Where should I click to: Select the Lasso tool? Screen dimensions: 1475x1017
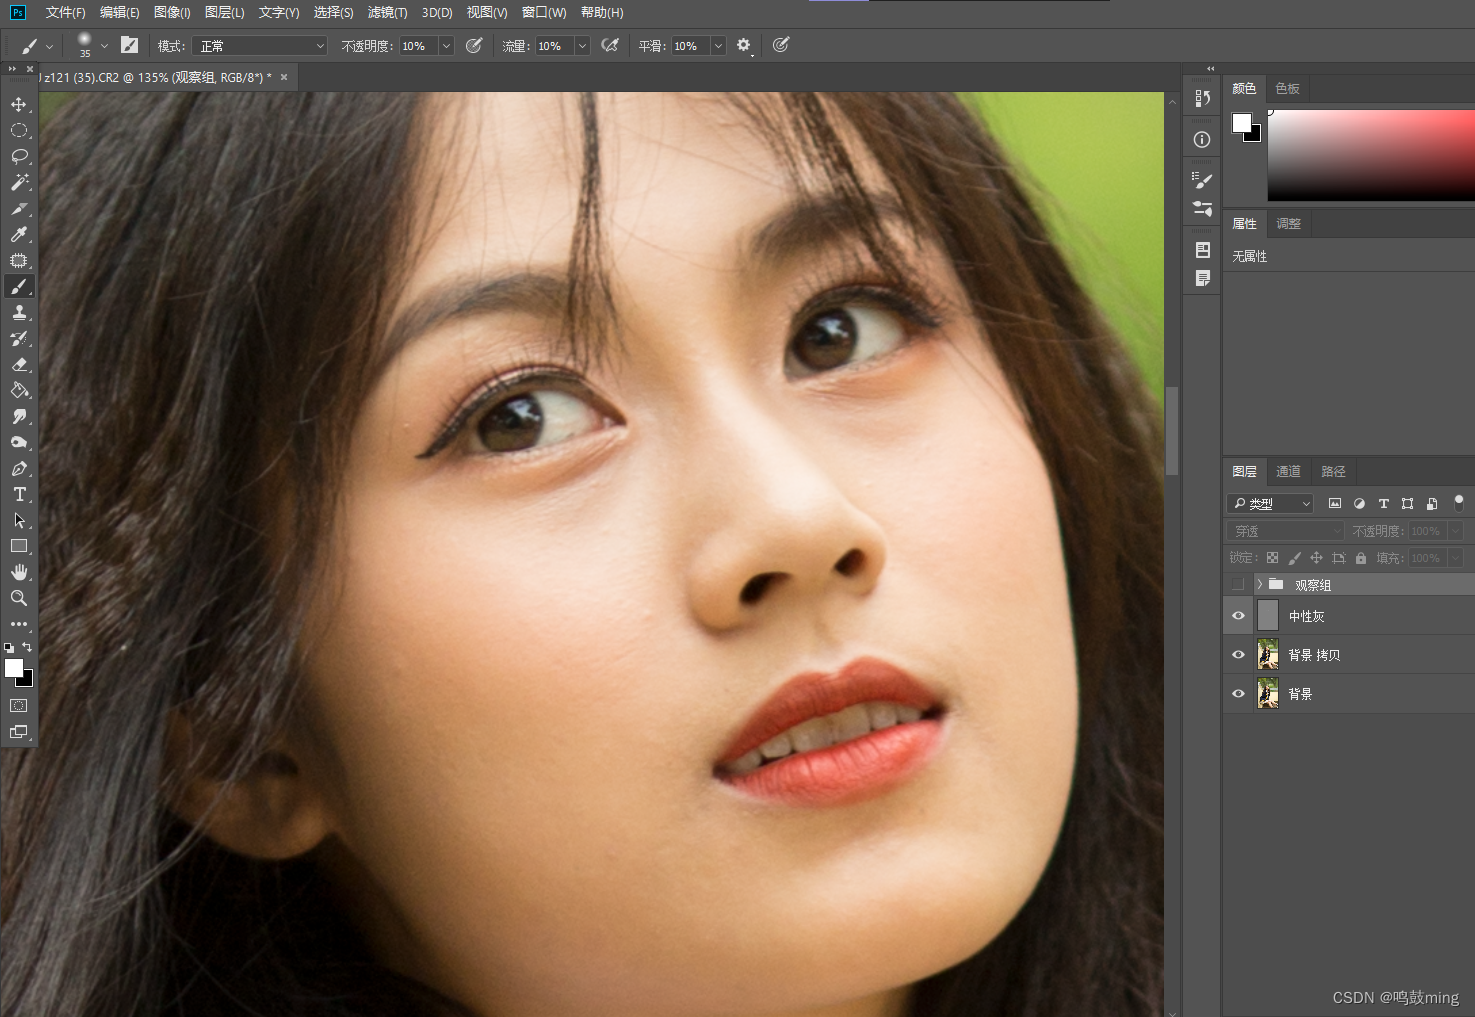19,157
